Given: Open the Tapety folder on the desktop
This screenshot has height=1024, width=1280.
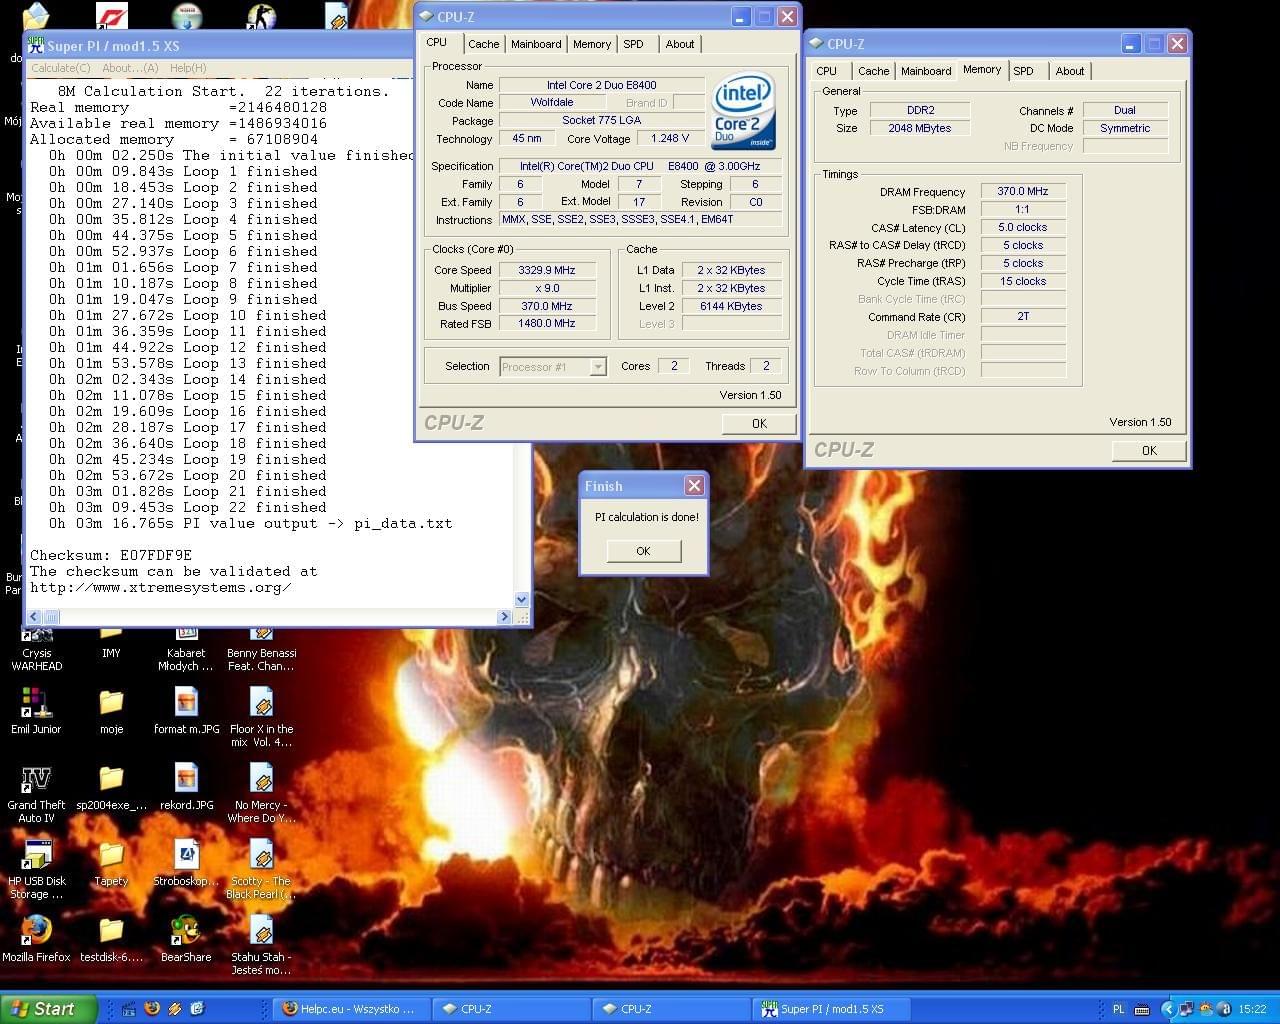Looking at the screenshot, I should pos(111,863).
